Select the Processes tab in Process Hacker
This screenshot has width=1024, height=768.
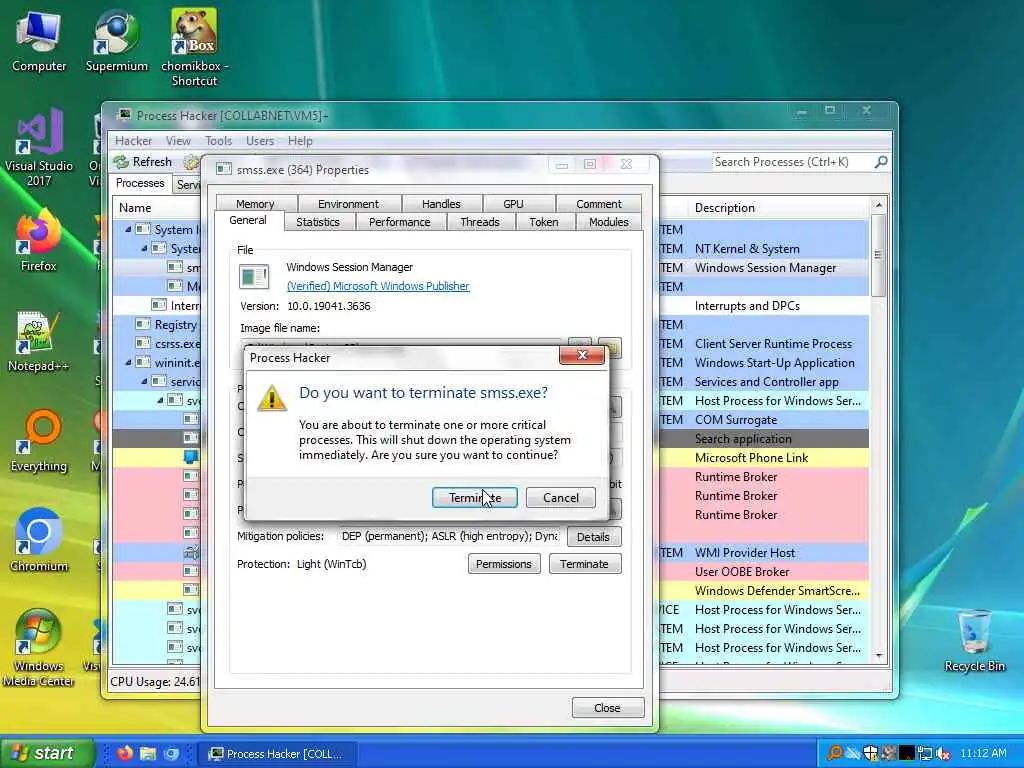[140, 184]
